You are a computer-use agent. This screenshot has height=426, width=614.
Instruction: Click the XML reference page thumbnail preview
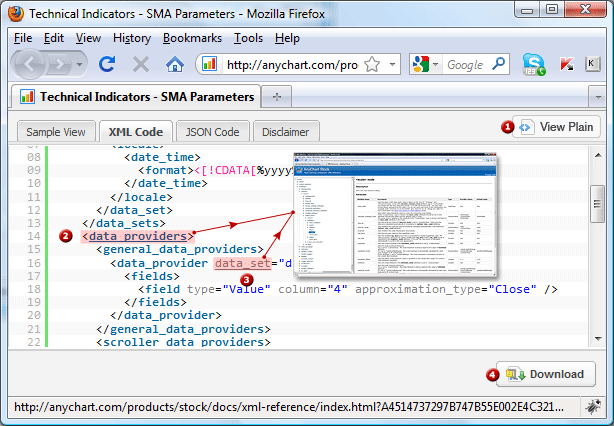coord(395,215)
